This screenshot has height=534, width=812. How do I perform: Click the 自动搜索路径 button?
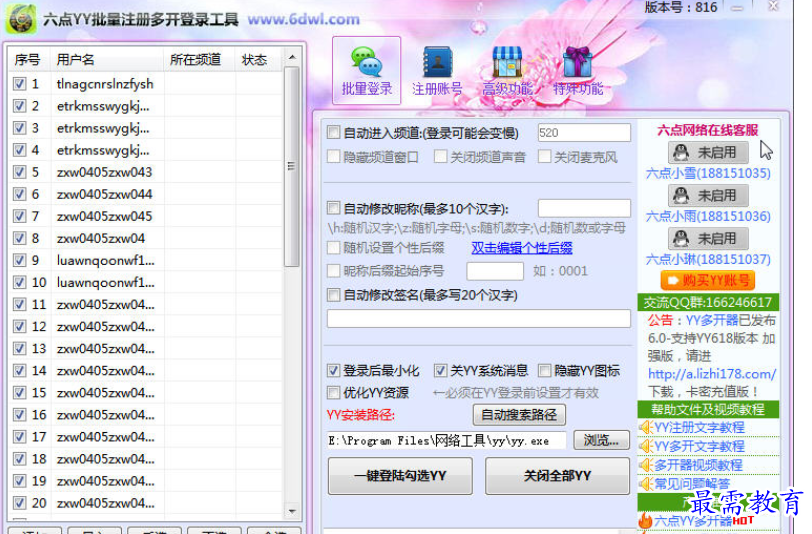(519, 415)
